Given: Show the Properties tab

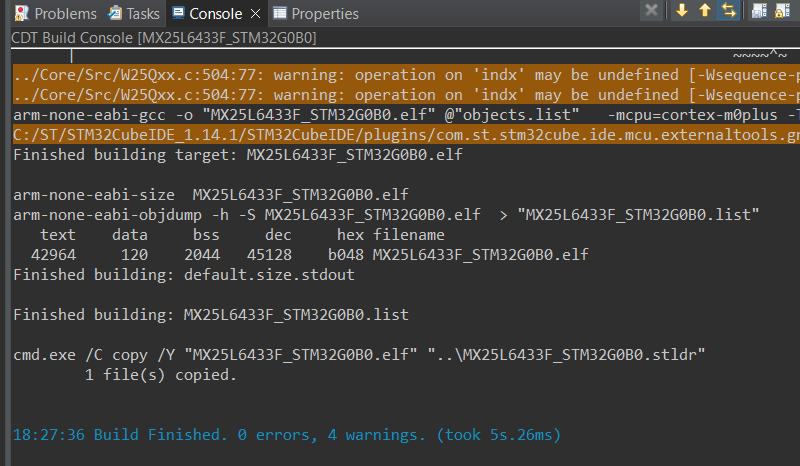Looking at the screenshot, I should pos(315,14).
